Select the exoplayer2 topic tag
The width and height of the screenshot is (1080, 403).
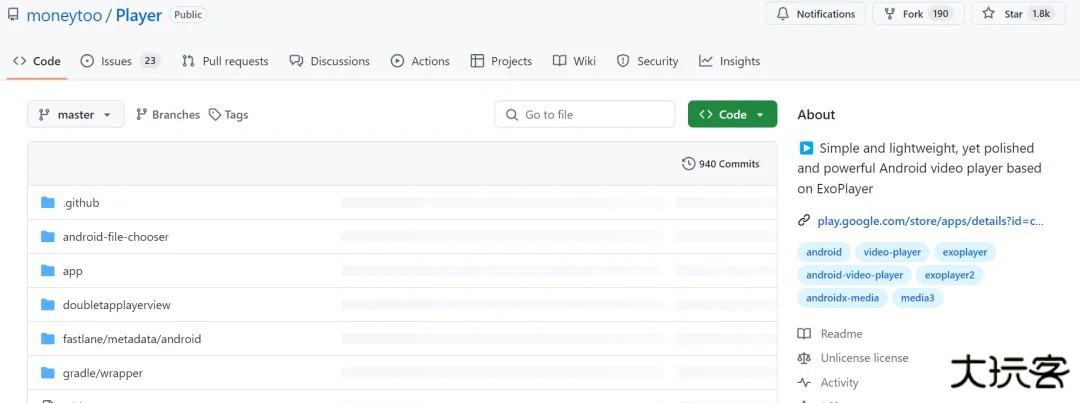tap(950, 275)
